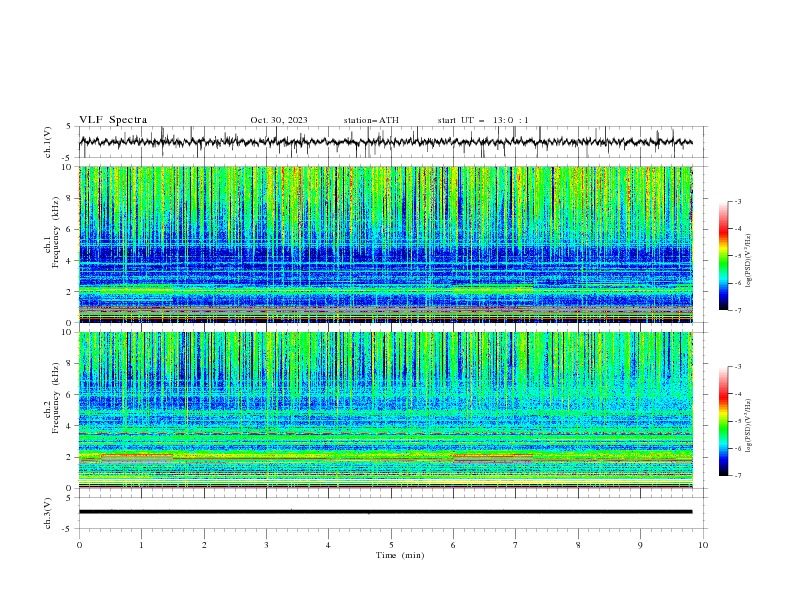
Task: Click the upper PSD color scale bar
Action: pyautogui.click(x=724, y=256)
